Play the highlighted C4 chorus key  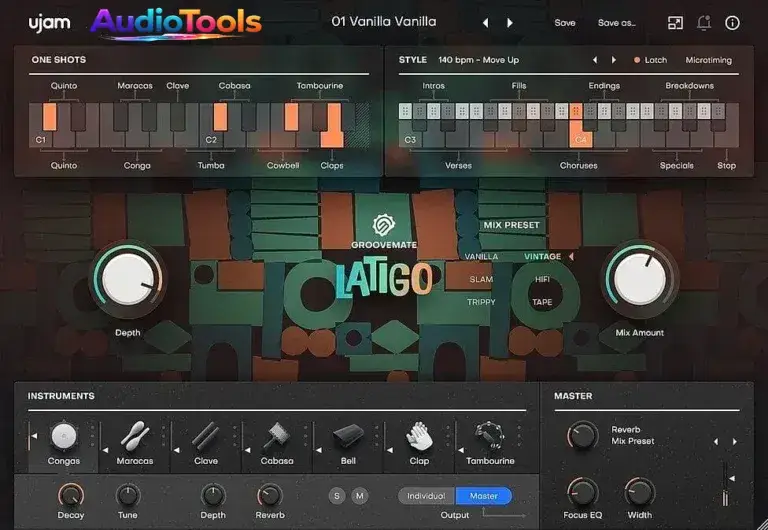pos(580,134)
